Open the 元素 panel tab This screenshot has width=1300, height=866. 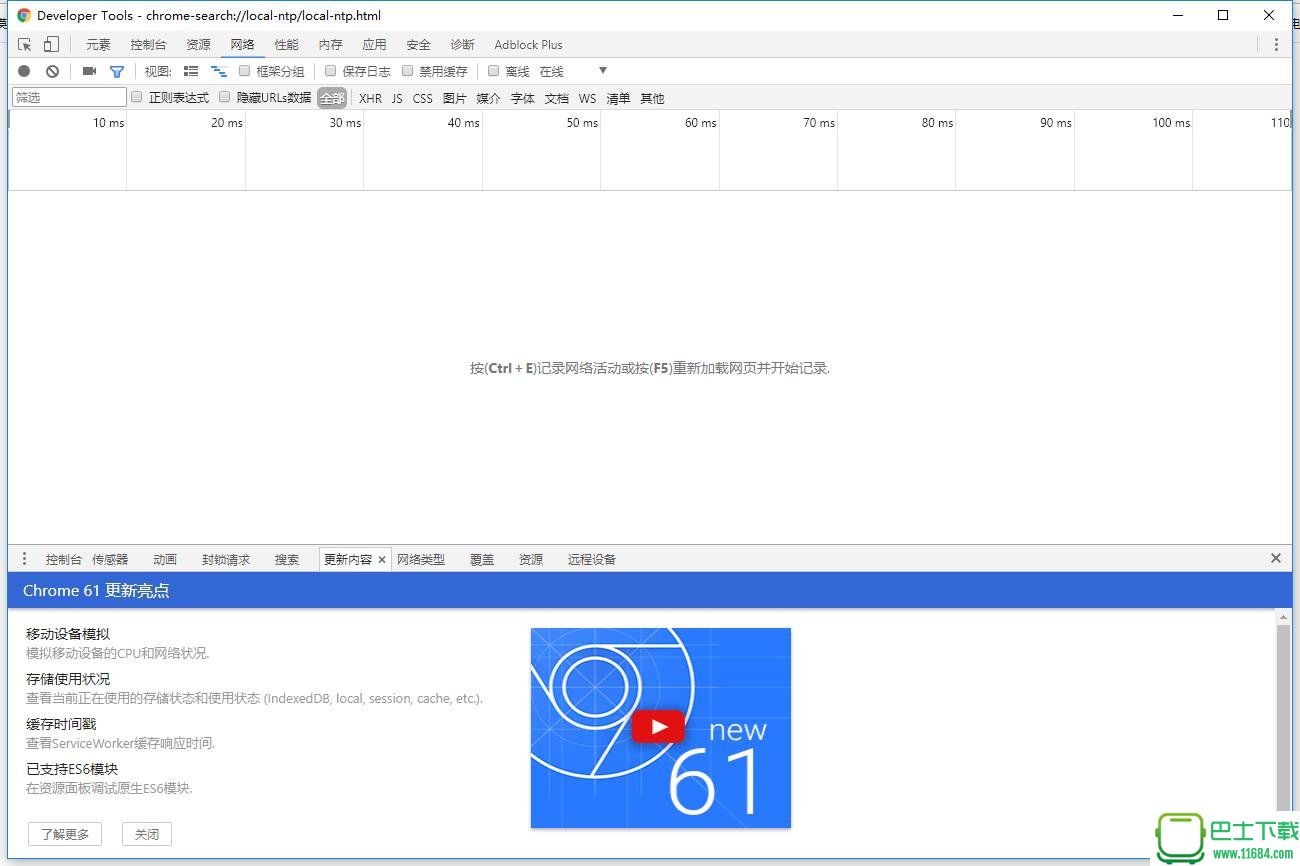[98, 45]
